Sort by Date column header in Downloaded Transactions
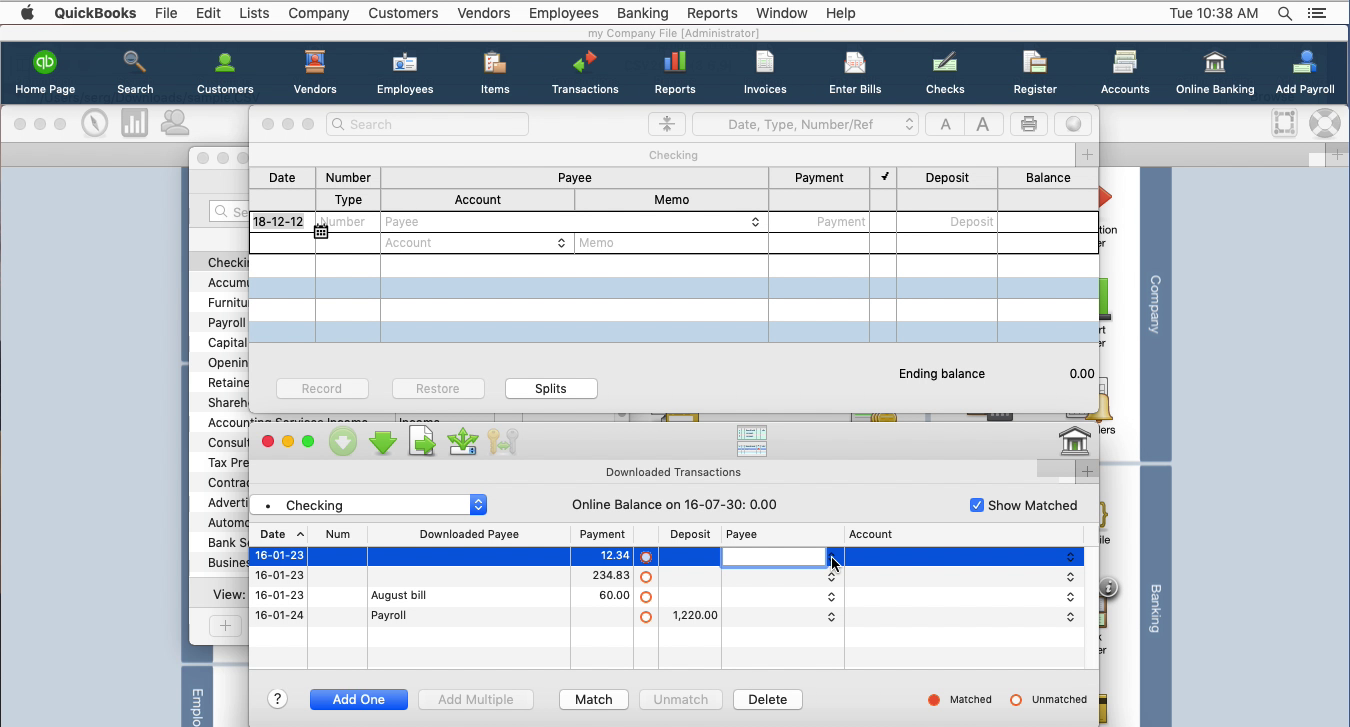This screenshot has width=1350, height=727. [278, 534]
